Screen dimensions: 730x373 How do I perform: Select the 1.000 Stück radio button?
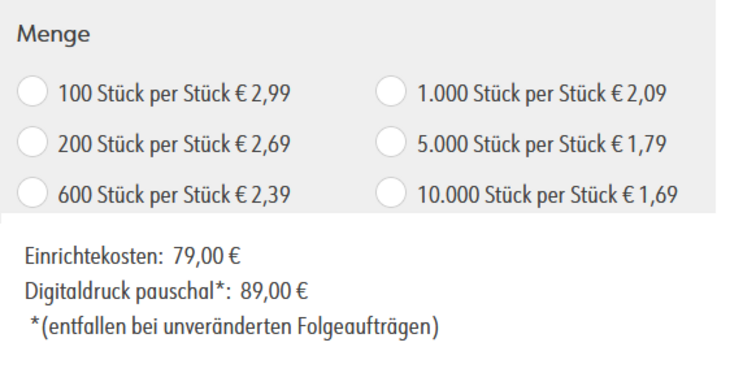point(391,91)
